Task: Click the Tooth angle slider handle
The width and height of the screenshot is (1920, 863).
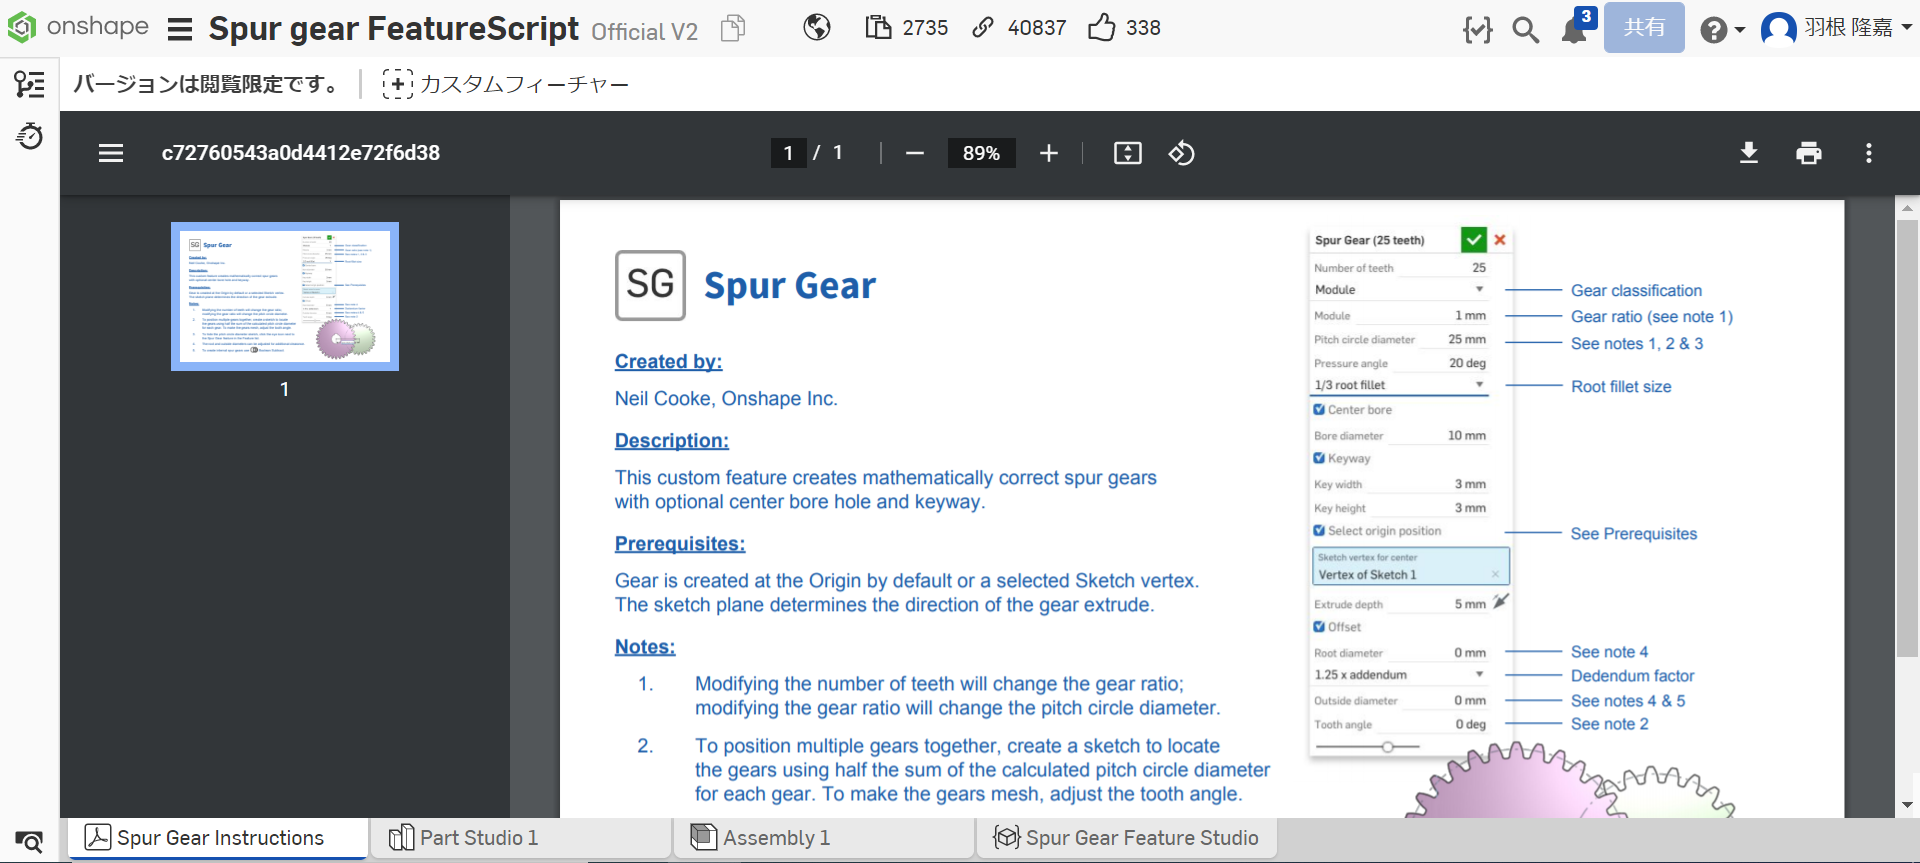Action: click(x=1387, y=747)
